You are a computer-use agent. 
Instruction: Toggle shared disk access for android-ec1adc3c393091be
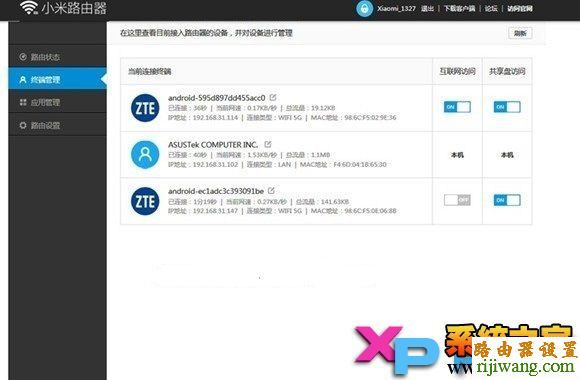click(507, 200)
